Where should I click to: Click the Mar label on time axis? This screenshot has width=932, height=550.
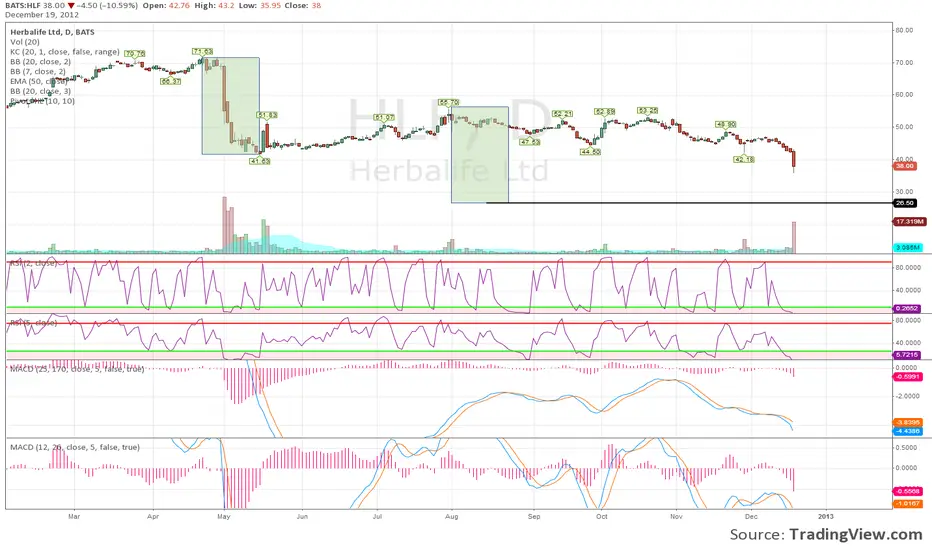tap(74, 517)
